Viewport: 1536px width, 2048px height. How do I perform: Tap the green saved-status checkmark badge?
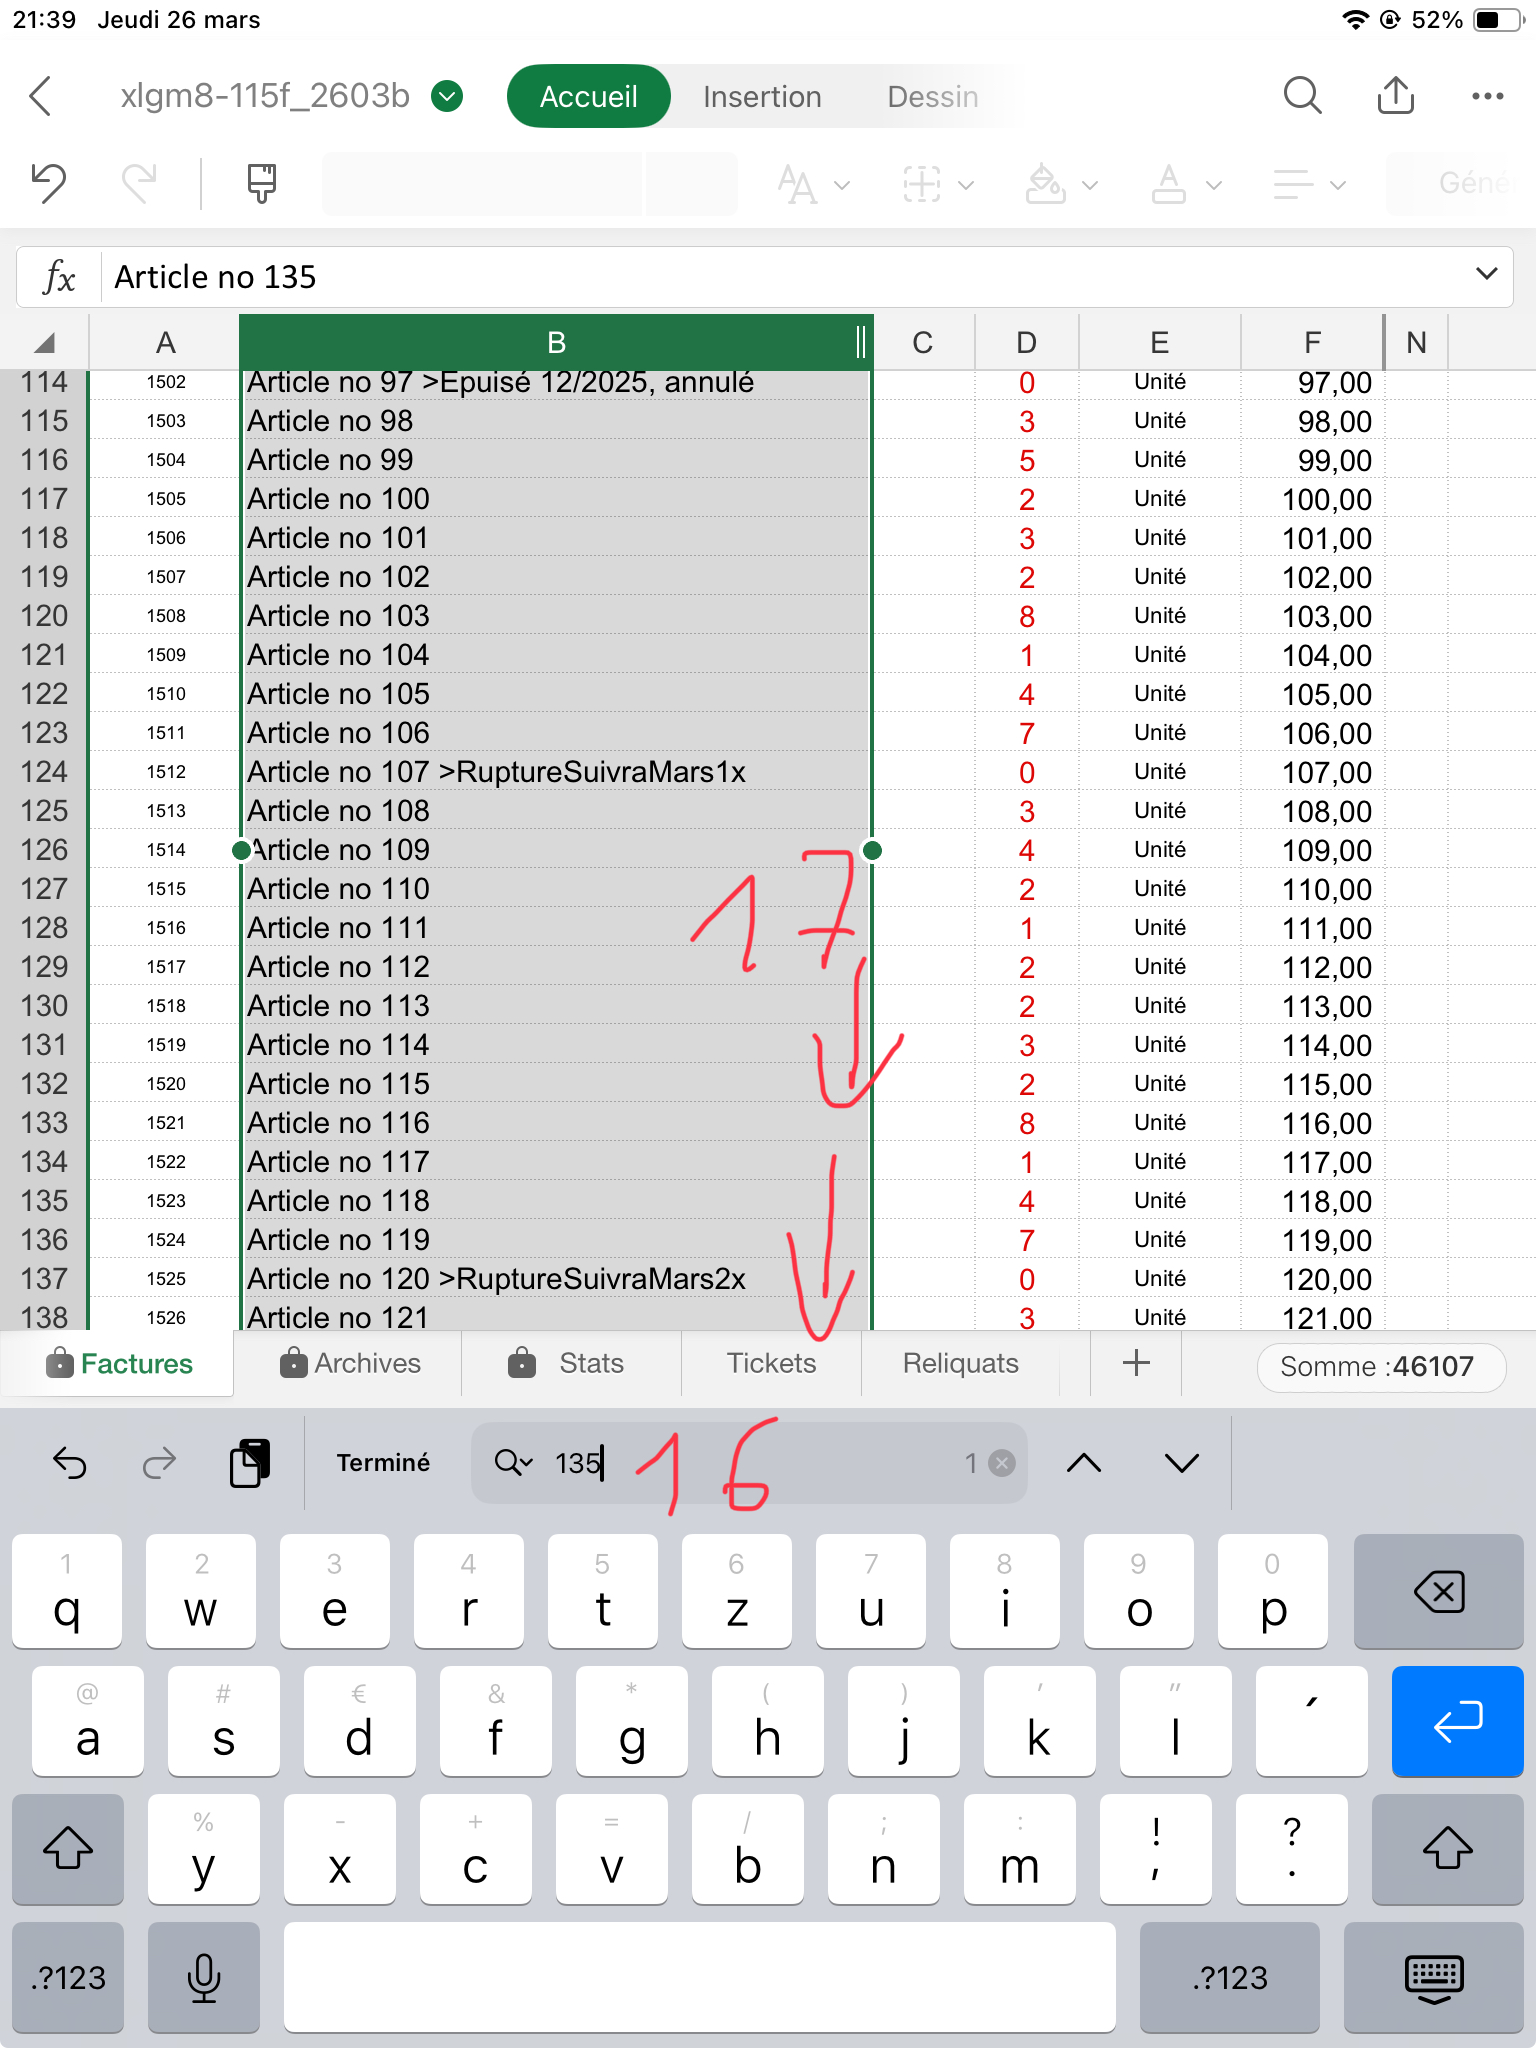pyautogui.click(x=447, y=96)
